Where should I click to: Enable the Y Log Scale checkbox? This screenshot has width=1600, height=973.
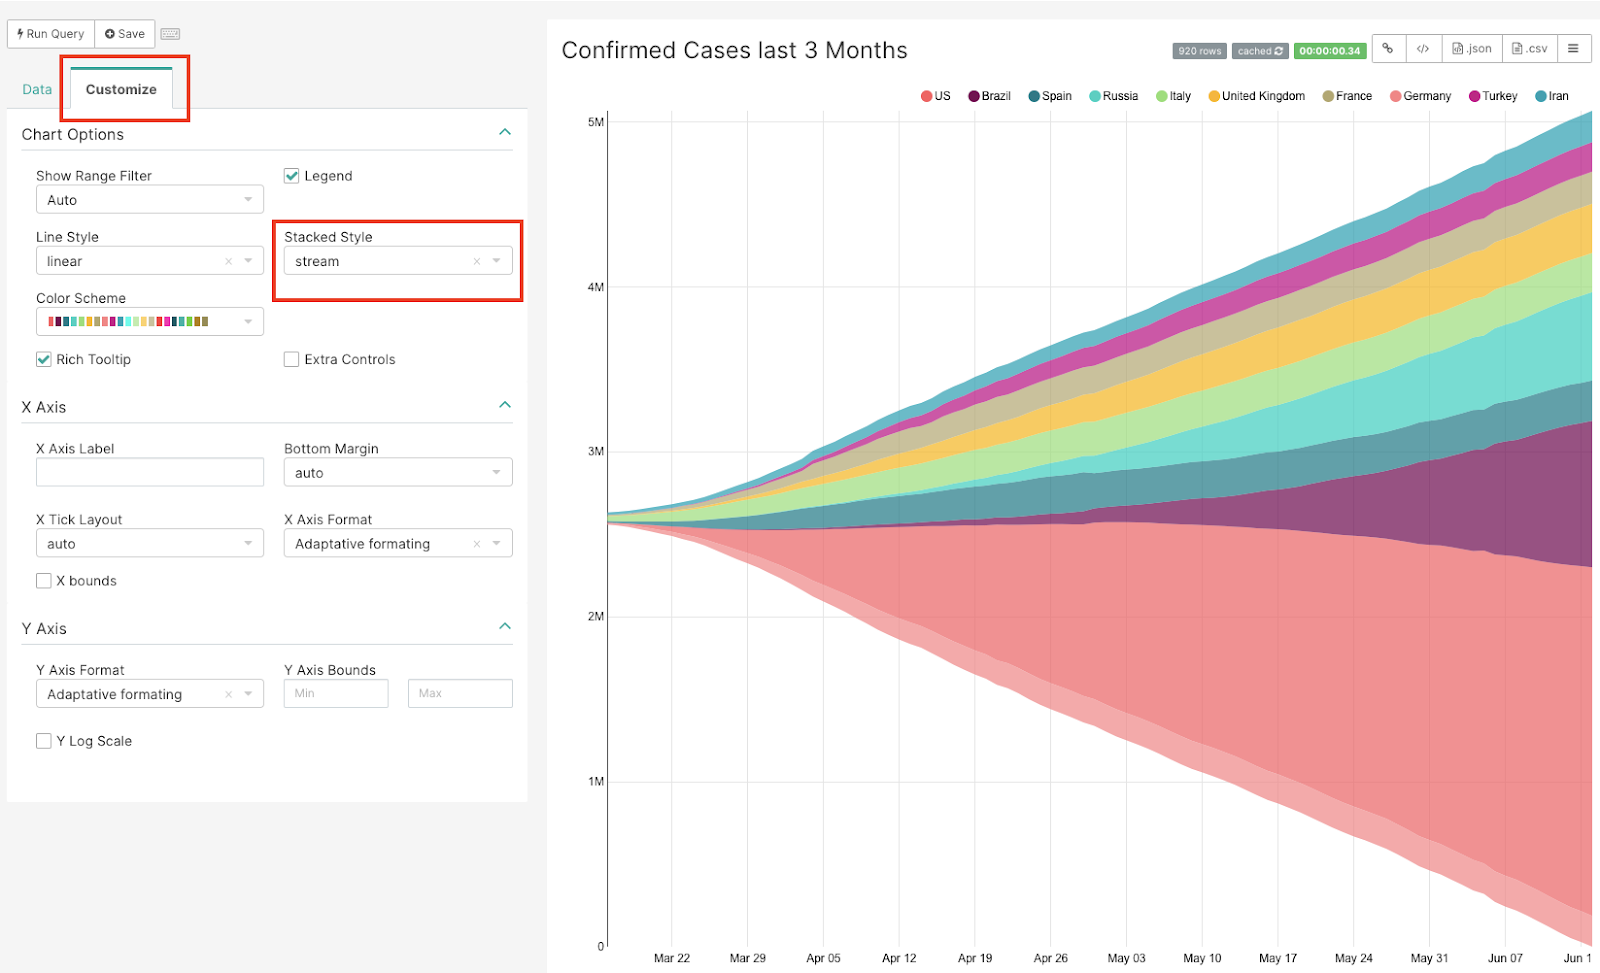44,741
